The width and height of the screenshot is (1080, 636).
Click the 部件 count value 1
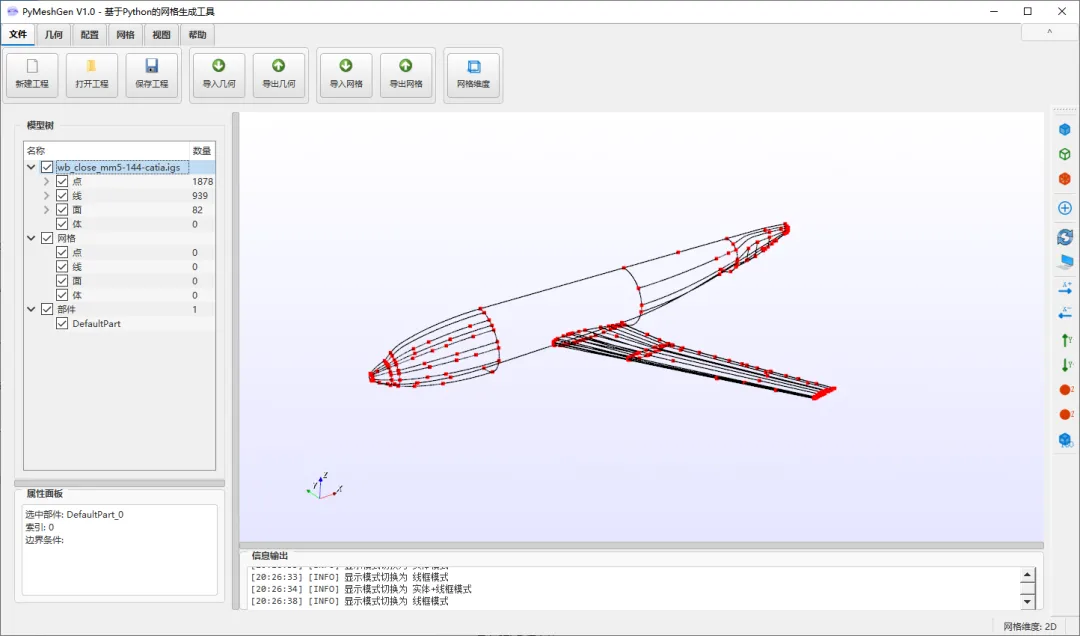[x=194, y=309]
